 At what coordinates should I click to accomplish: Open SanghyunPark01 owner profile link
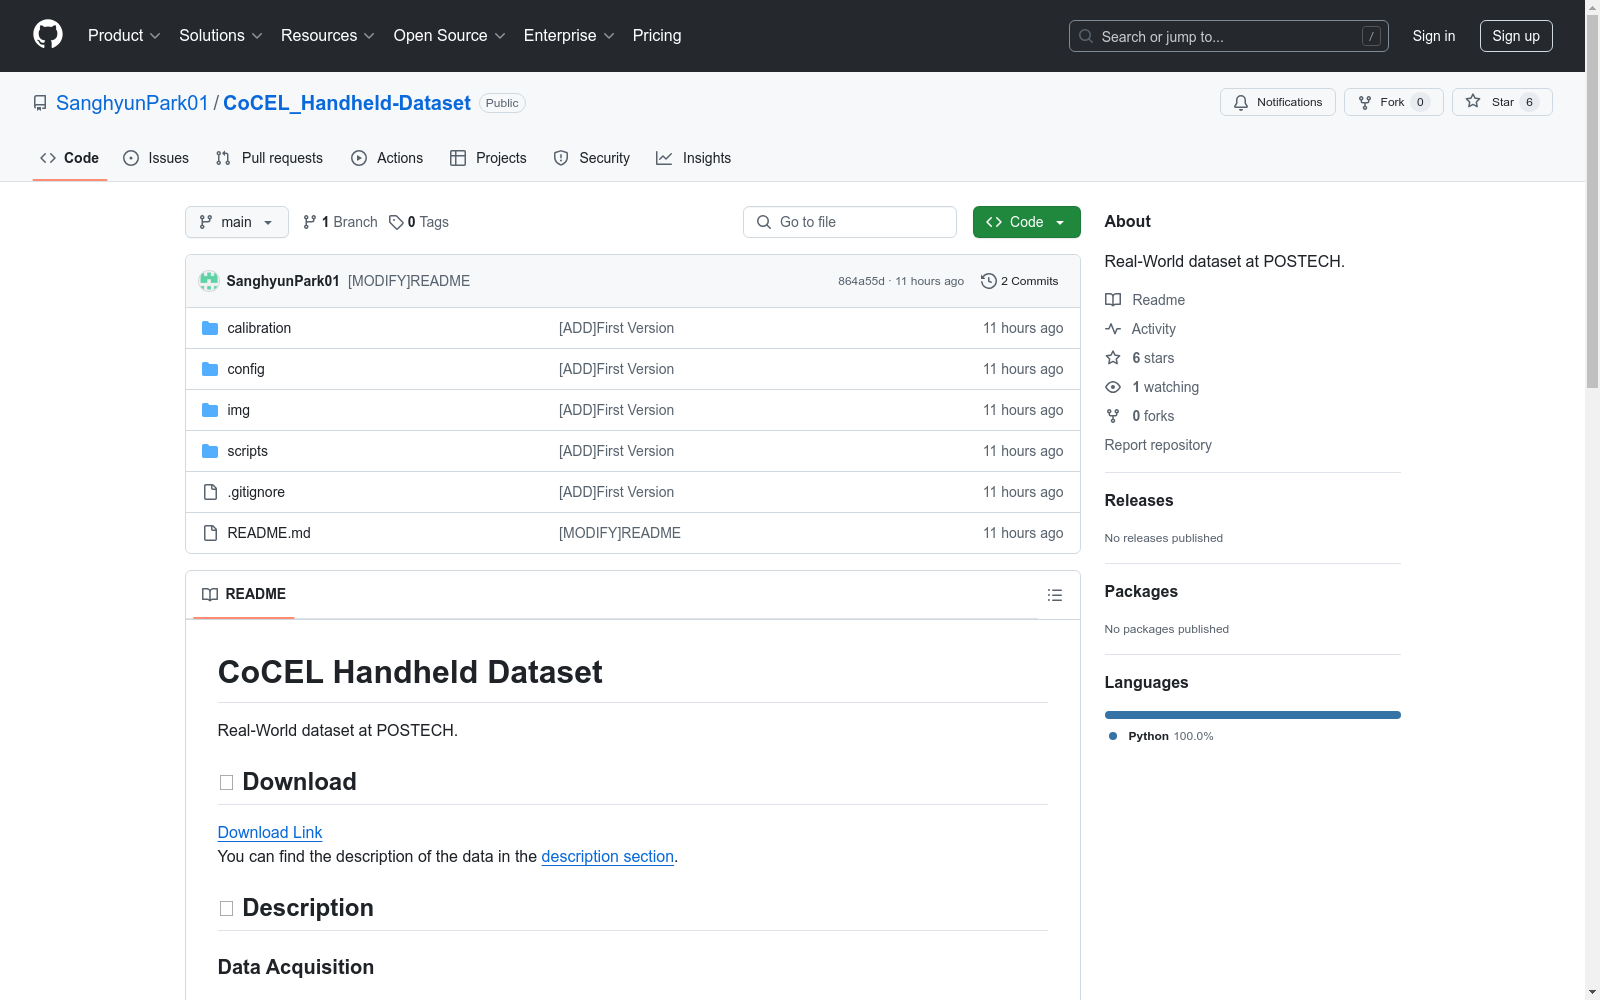[132, 103]
